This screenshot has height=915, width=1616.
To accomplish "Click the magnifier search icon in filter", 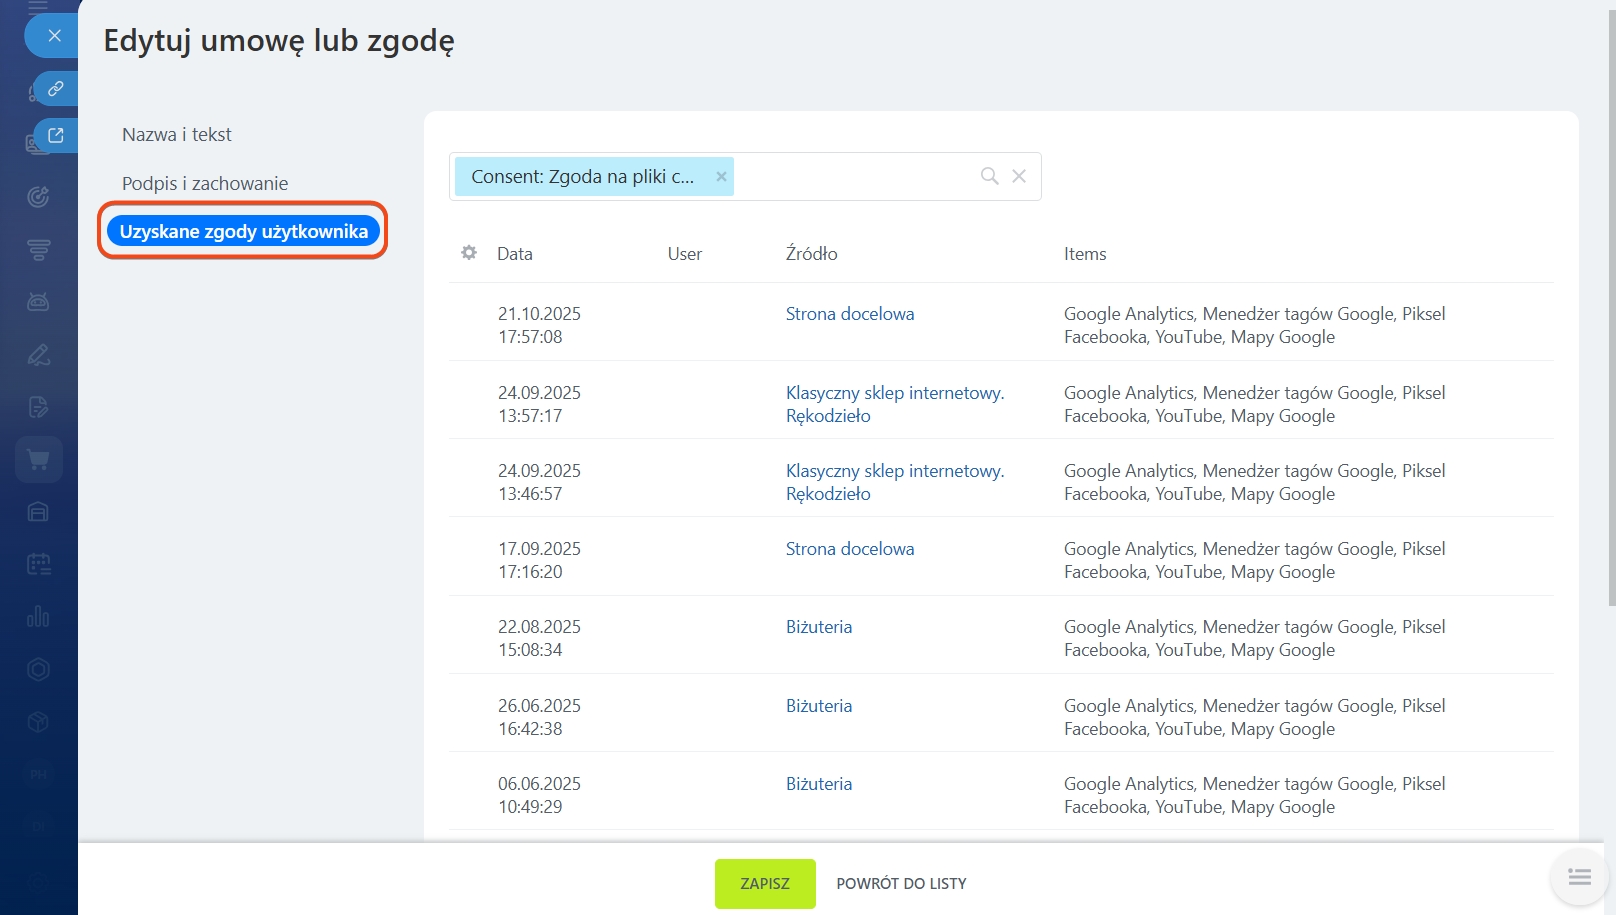I will 989,176.
